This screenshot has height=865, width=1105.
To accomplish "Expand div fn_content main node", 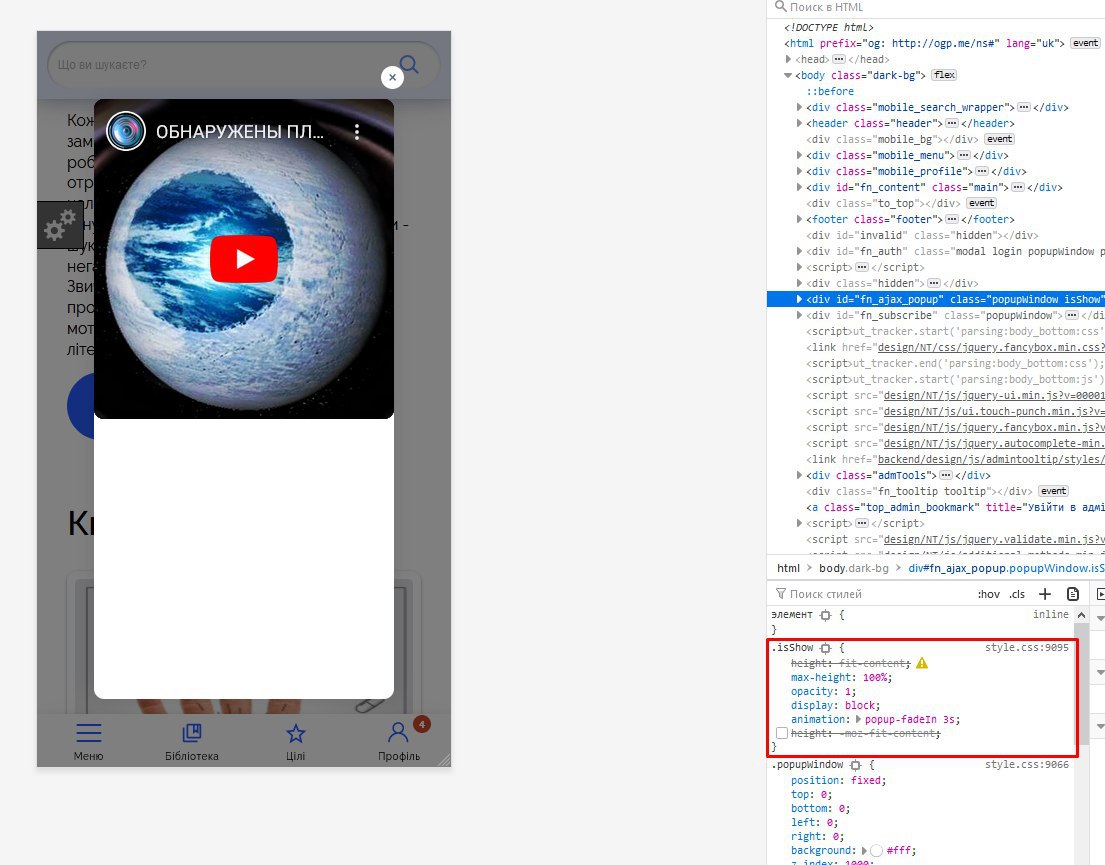I will (x=799, y=188).
